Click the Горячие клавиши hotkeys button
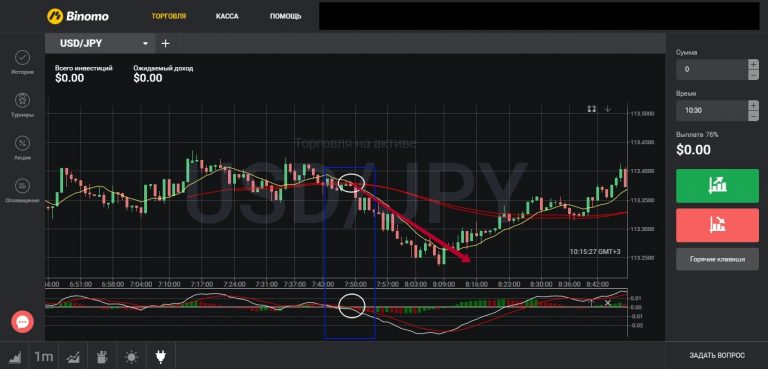 coord(718,259)
